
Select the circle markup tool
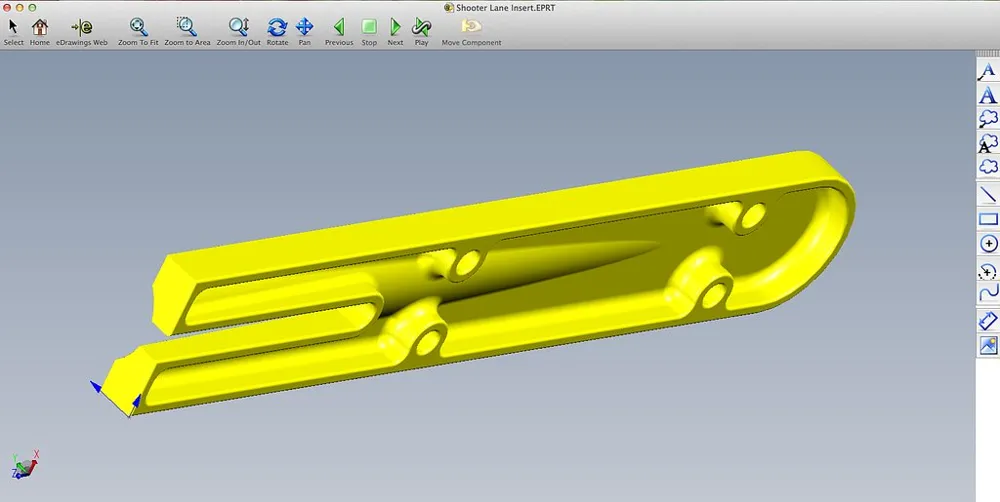click(988, 244)
